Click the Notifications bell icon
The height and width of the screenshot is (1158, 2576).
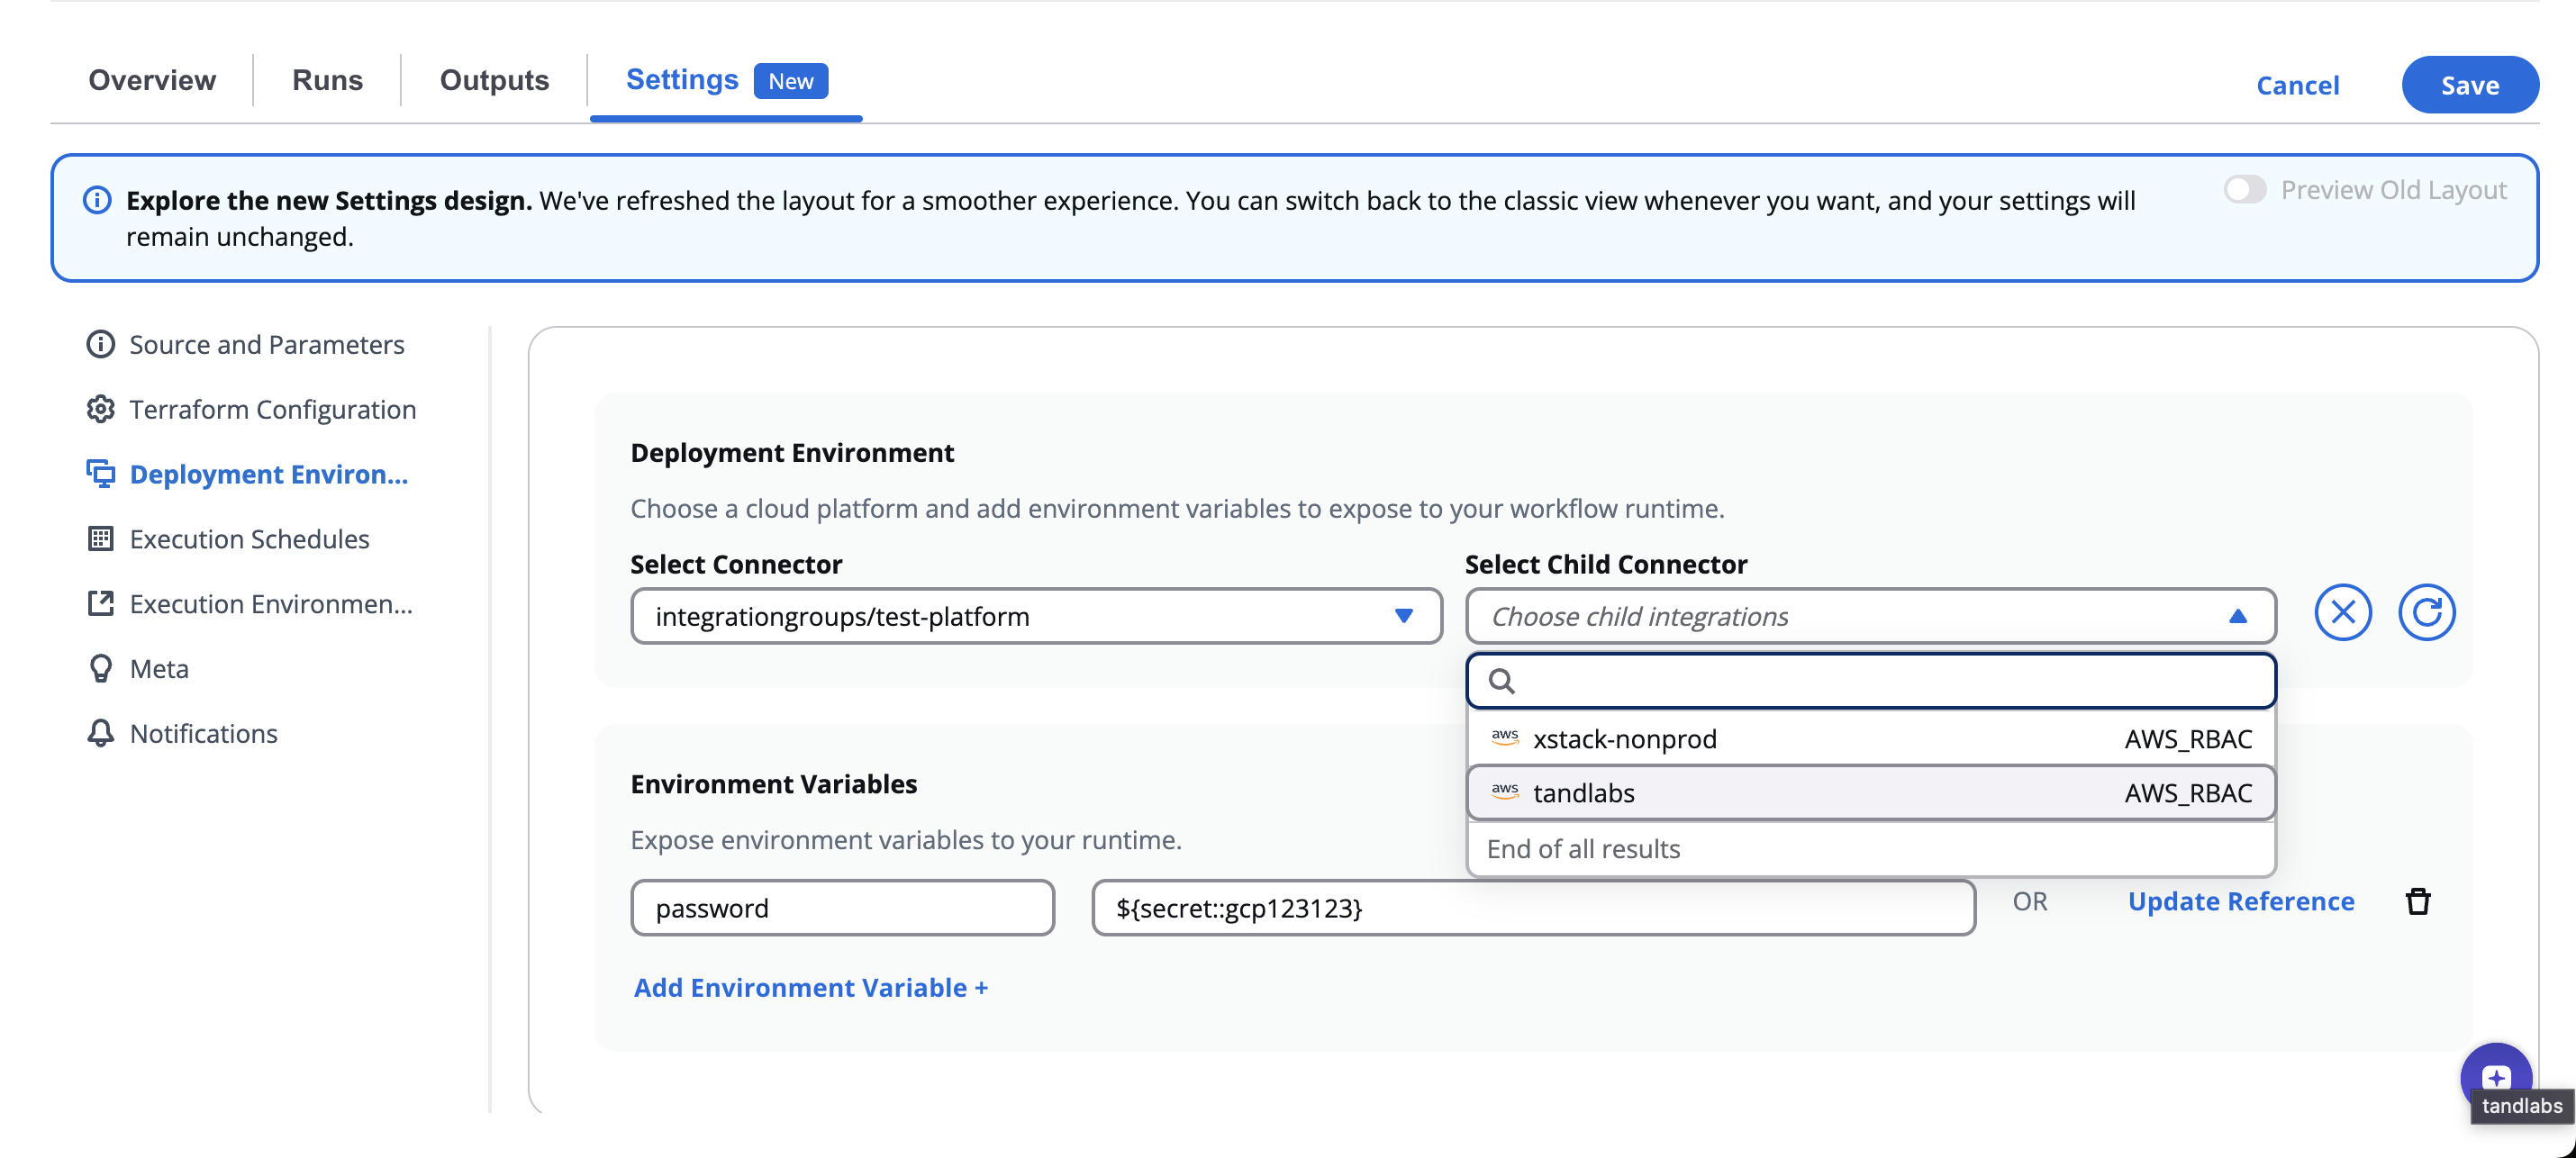pos(100,733)
